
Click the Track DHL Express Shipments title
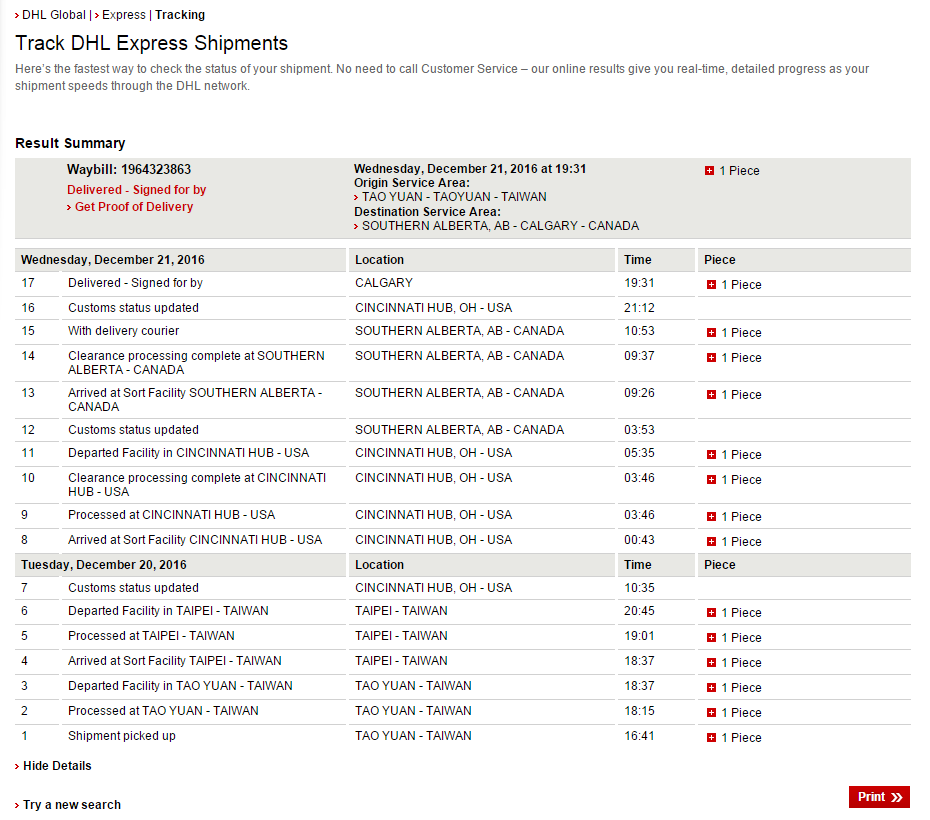tap(151, 43)
